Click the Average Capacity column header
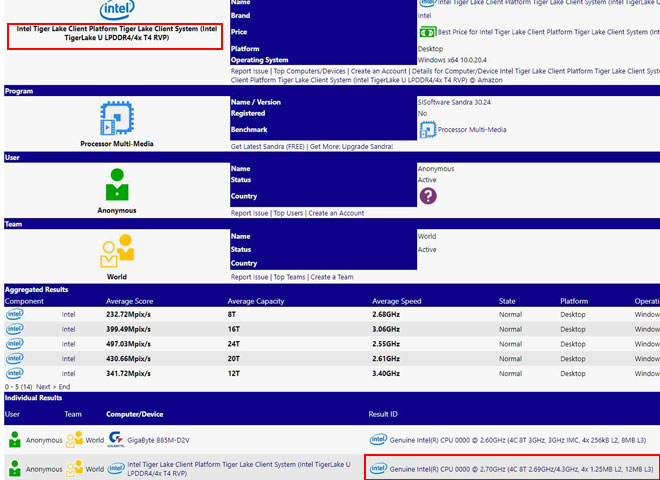 point(256,301)
